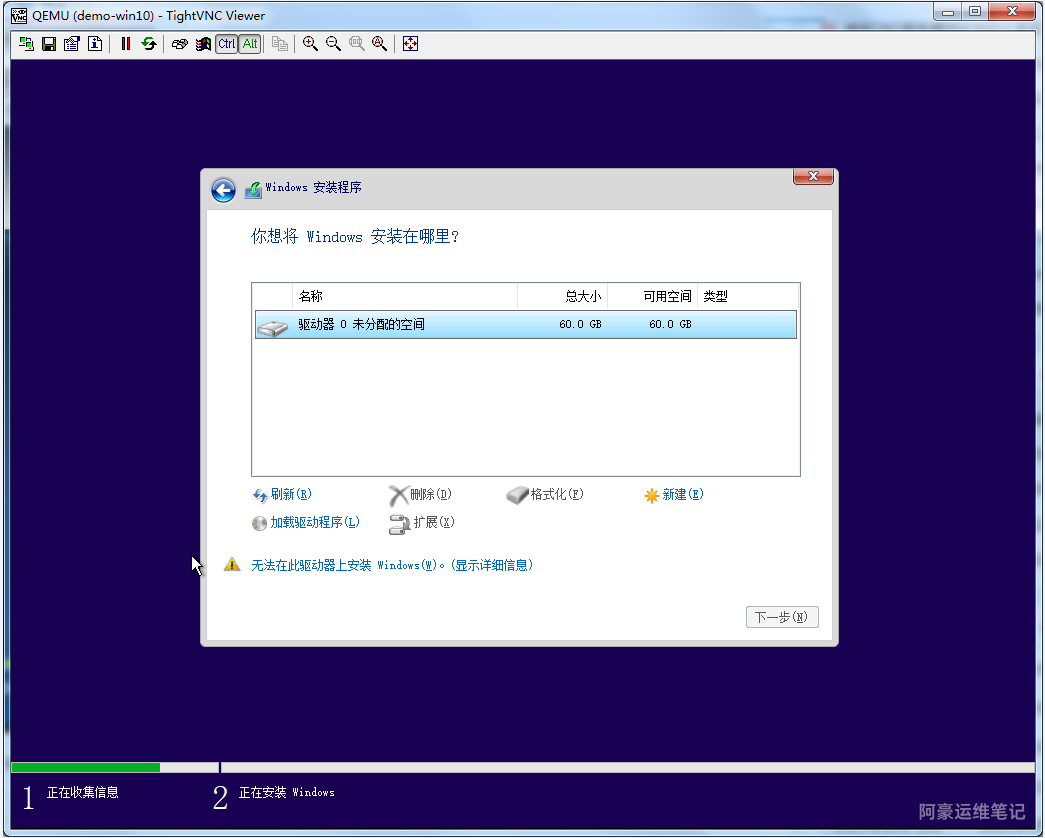Click the 下一步(N) button
The width and height of the screenshot is (1045, 838).
click(782, 617)
